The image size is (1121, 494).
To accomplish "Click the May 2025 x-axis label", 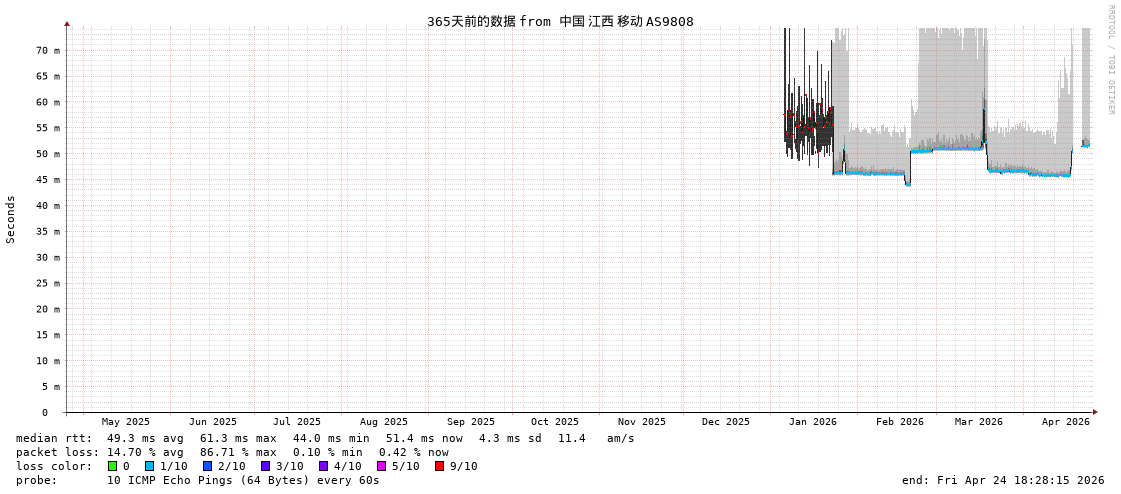I will (x=125, y=422).
